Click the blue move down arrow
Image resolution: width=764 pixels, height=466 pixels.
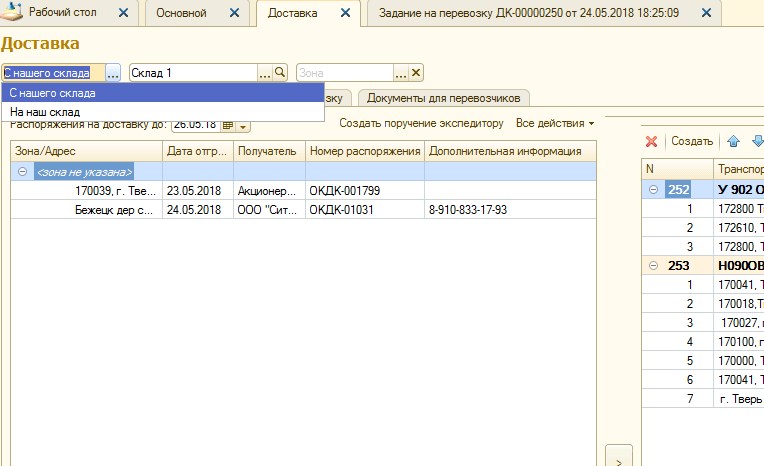757,142
